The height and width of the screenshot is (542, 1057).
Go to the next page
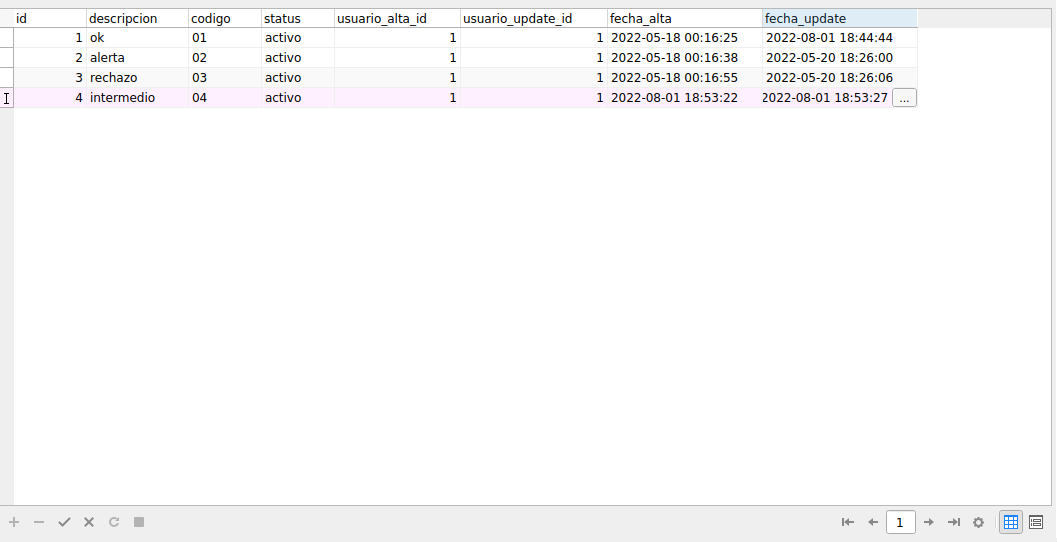929,522
